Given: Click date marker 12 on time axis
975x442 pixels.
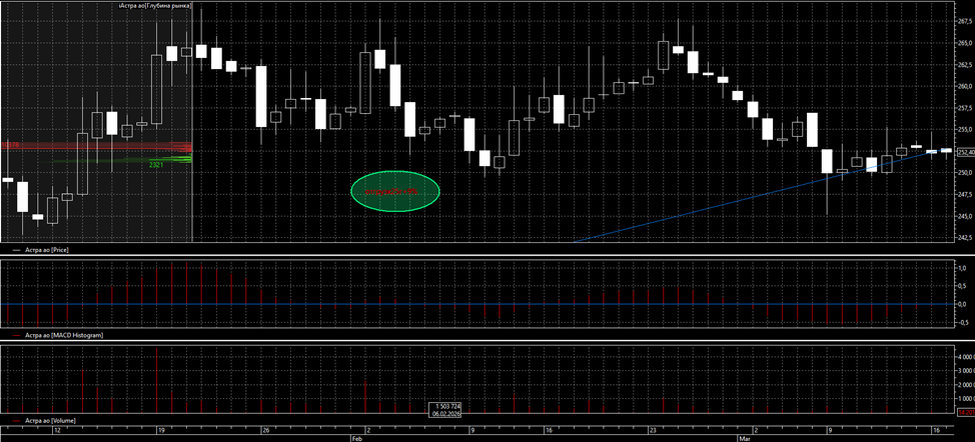Looking at the screenshot, I should (57, 430).
